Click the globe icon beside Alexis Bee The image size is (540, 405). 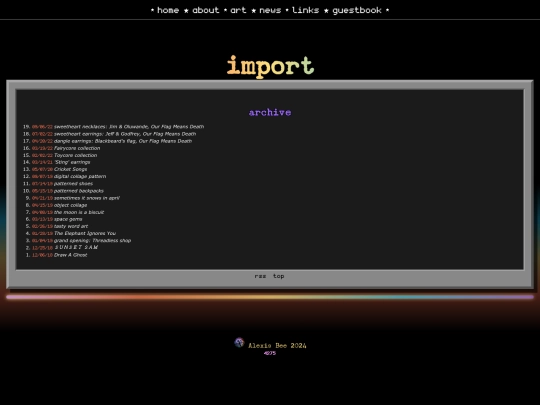click(x=239, y=343)
